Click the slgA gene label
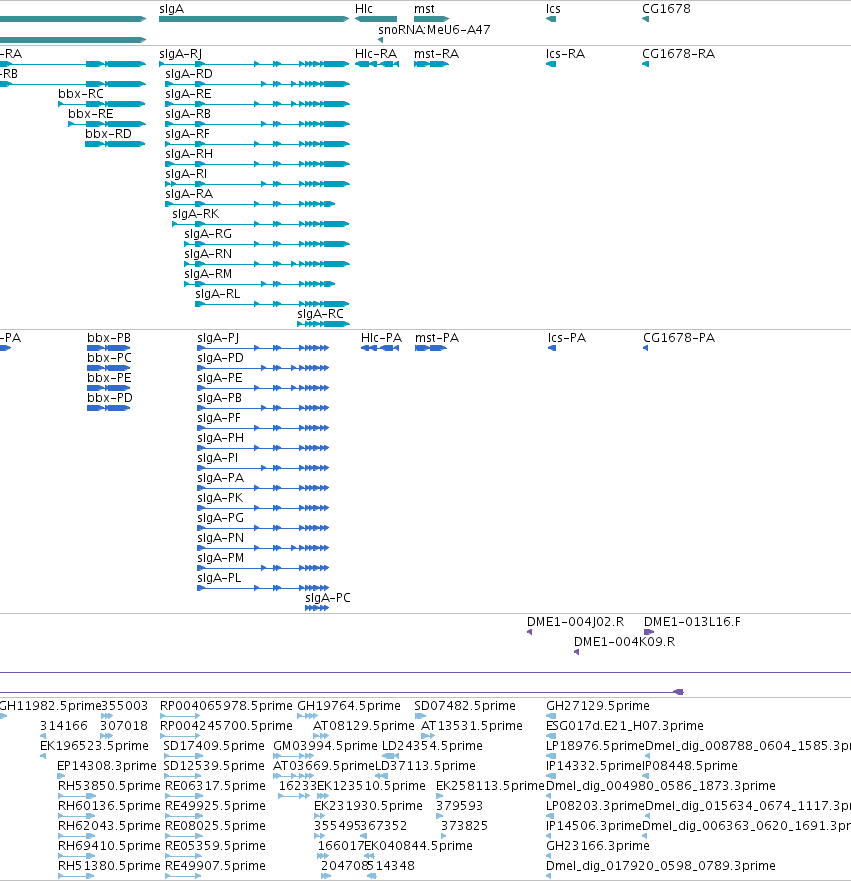The width and height of the screenshot is (851, 881). (x=171, y=9)
